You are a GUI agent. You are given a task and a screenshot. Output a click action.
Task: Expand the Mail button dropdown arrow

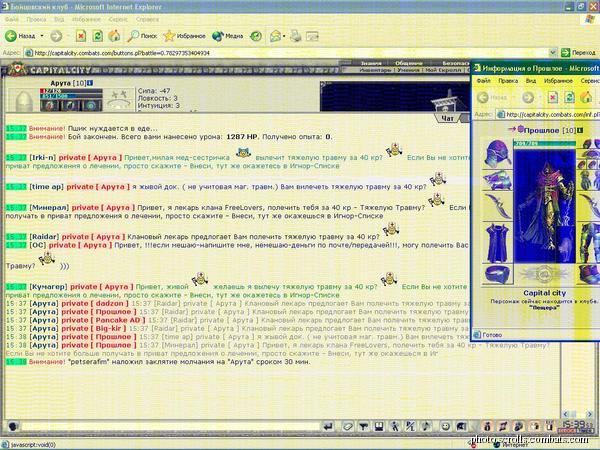click(x=284, y=36)
